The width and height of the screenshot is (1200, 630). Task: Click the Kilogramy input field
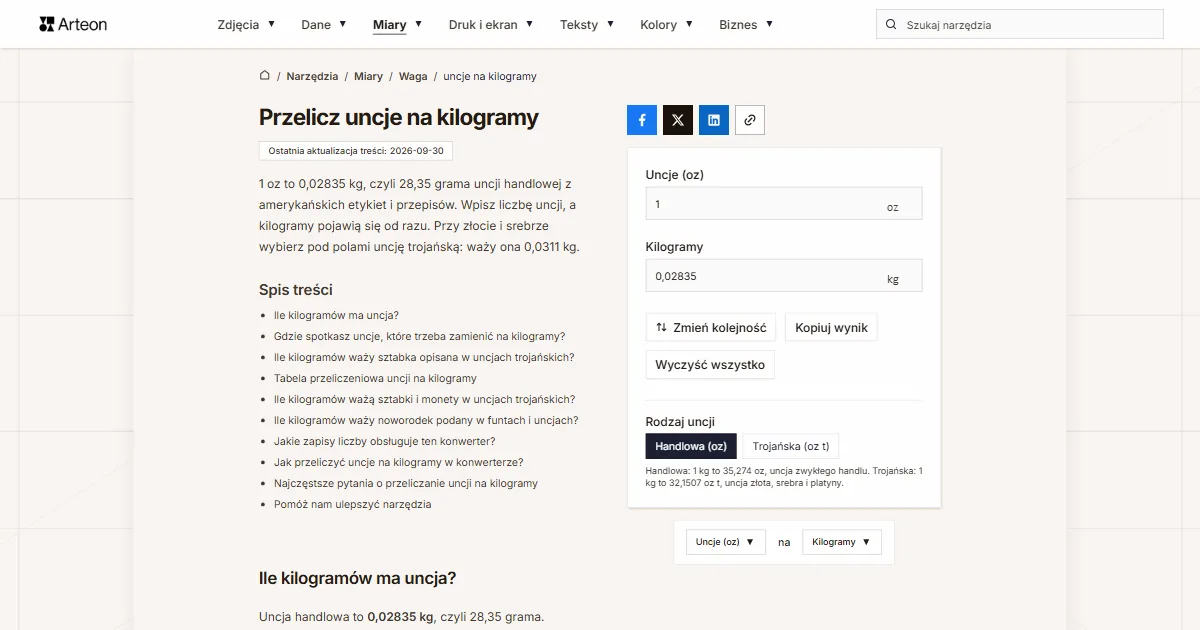(x=784, y=276)
